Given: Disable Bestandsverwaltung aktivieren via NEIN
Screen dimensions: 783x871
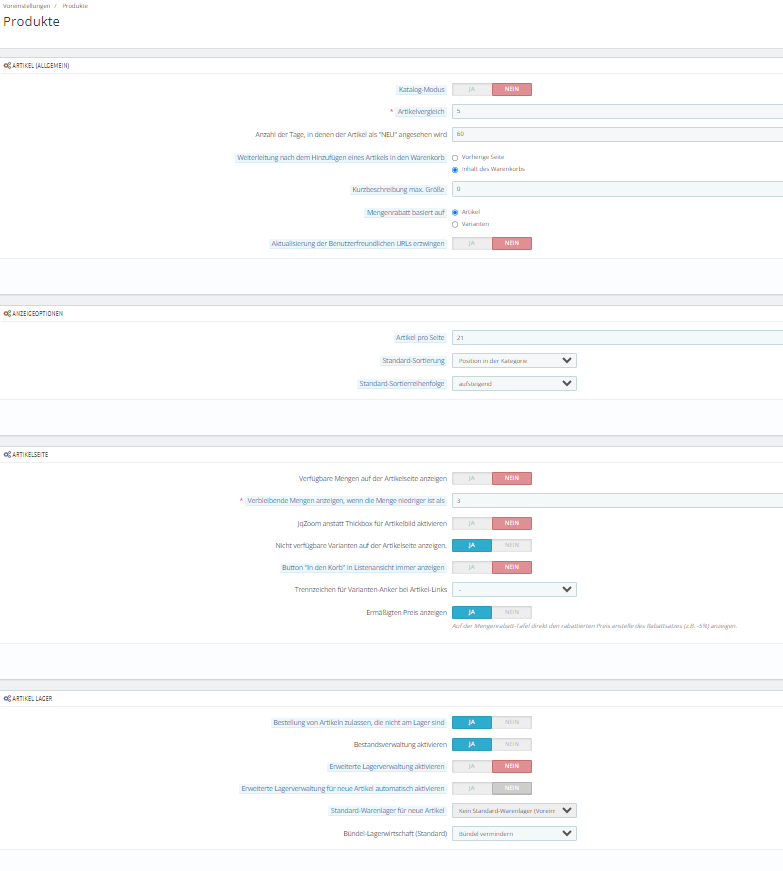Looking at the screenshot, I should 511,744.
